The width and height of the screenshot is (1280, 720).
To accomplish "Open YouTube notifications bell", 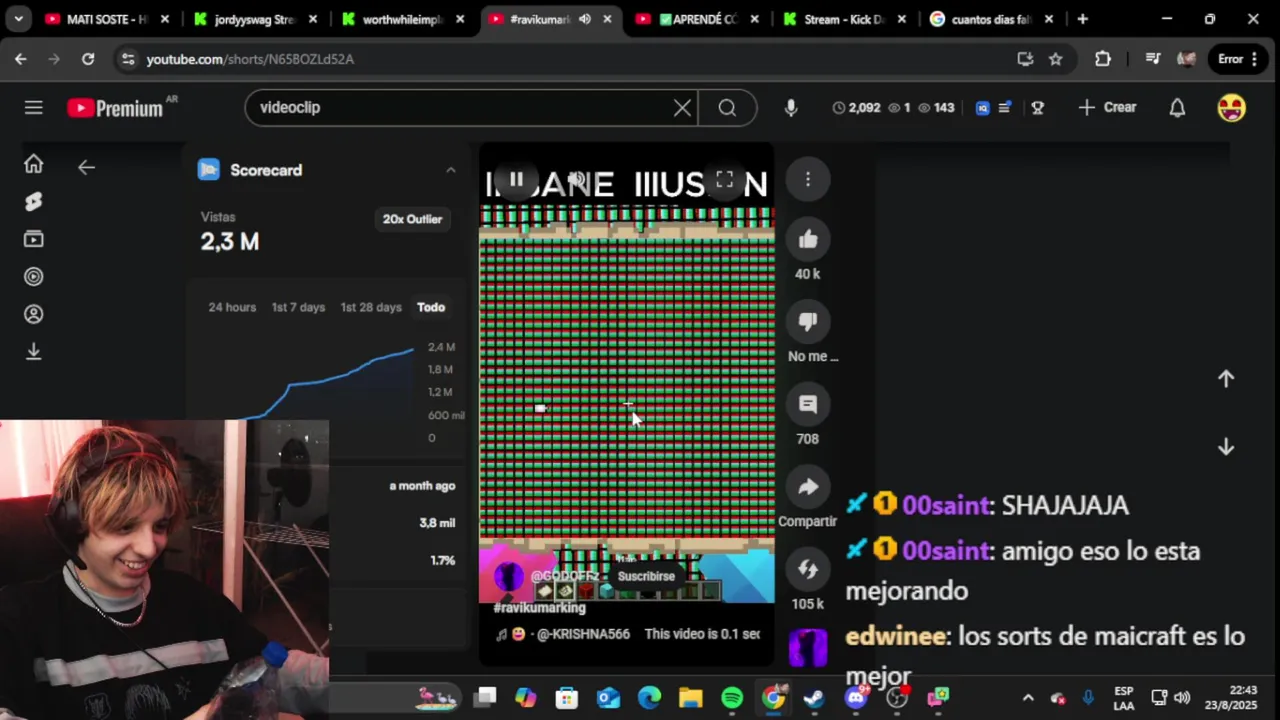I will [1177, 108].
